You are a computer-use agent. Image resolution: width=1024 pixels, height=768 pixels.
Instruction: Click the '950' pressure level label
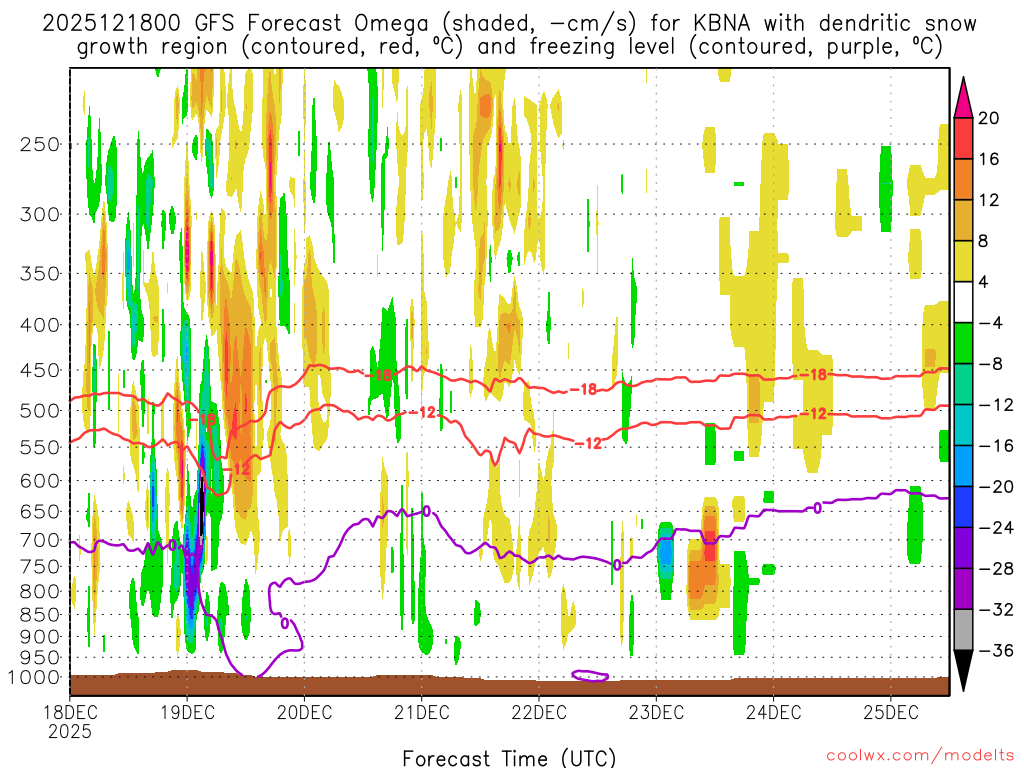pyautogui.click(x=40, y=658)
